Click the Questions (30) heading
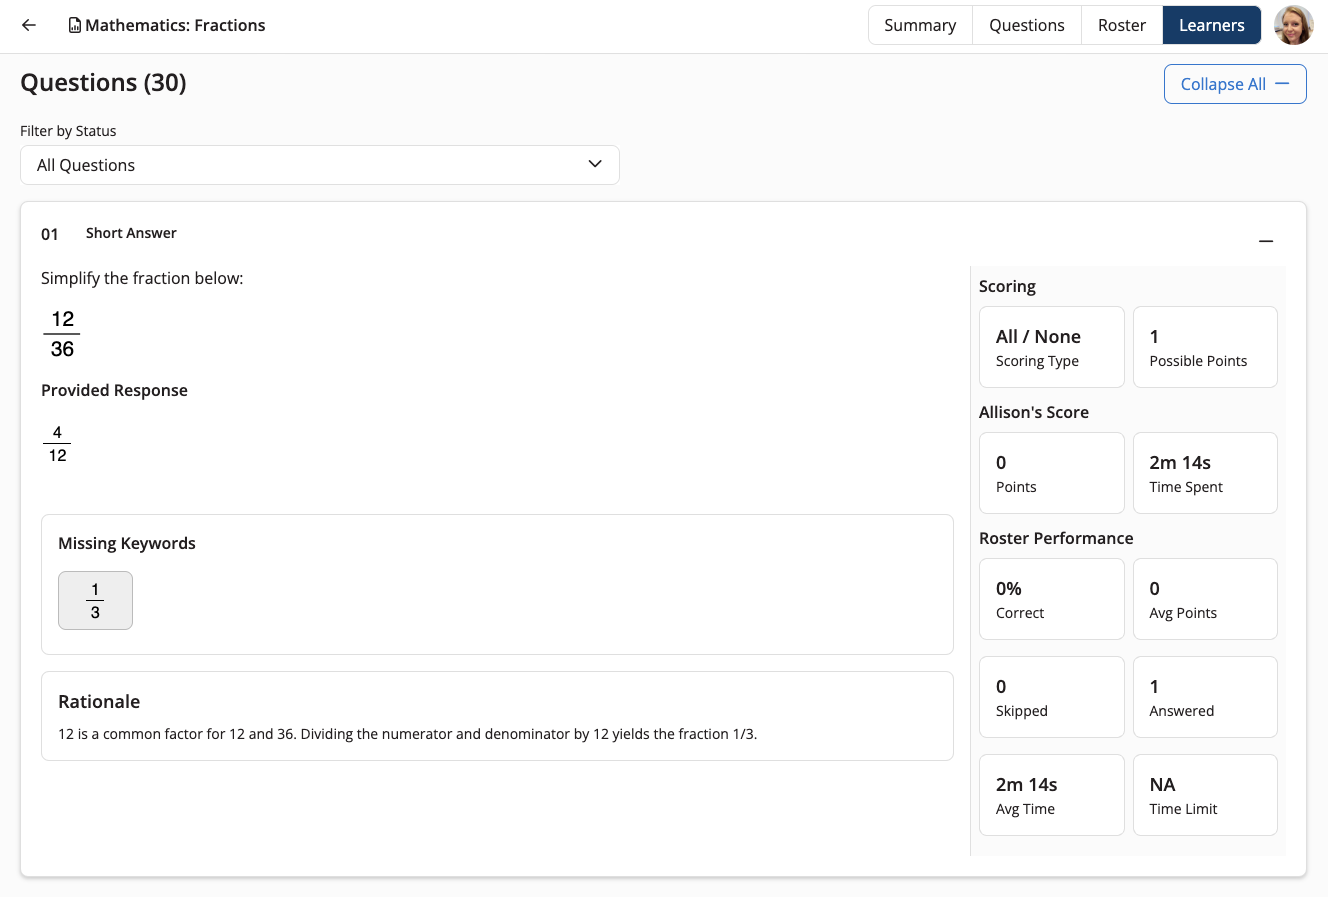 click(104, 83)
